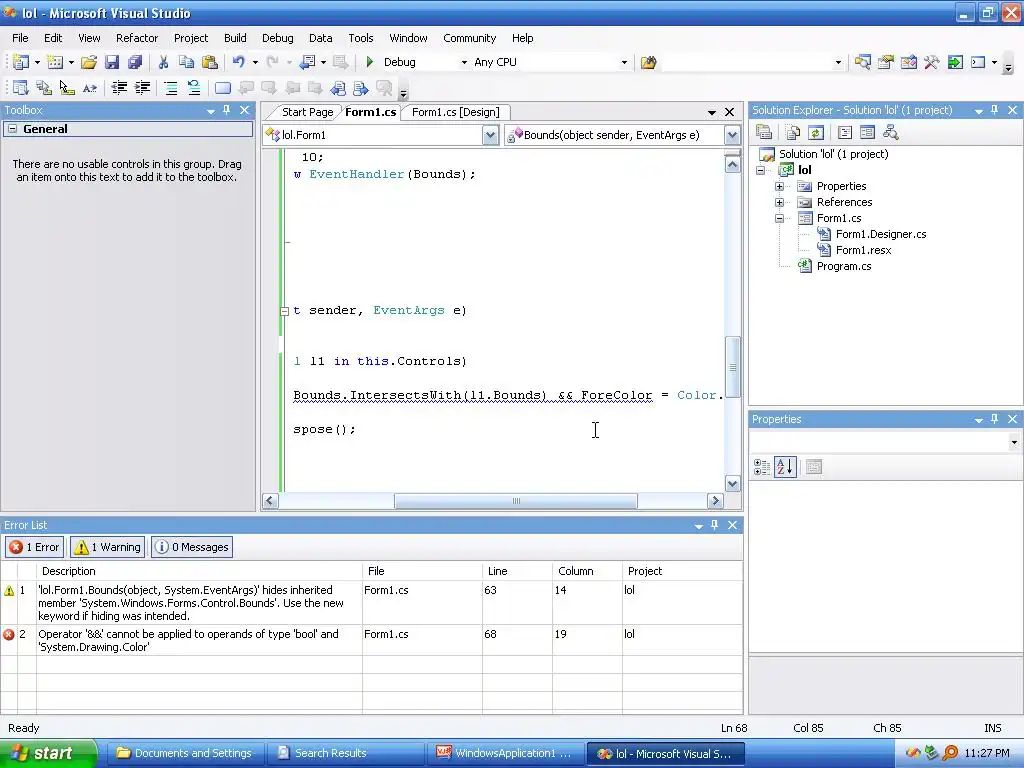Collapse the General group in Toolbox
Screen dimensions: 1024x768
[x=12, y=129]
